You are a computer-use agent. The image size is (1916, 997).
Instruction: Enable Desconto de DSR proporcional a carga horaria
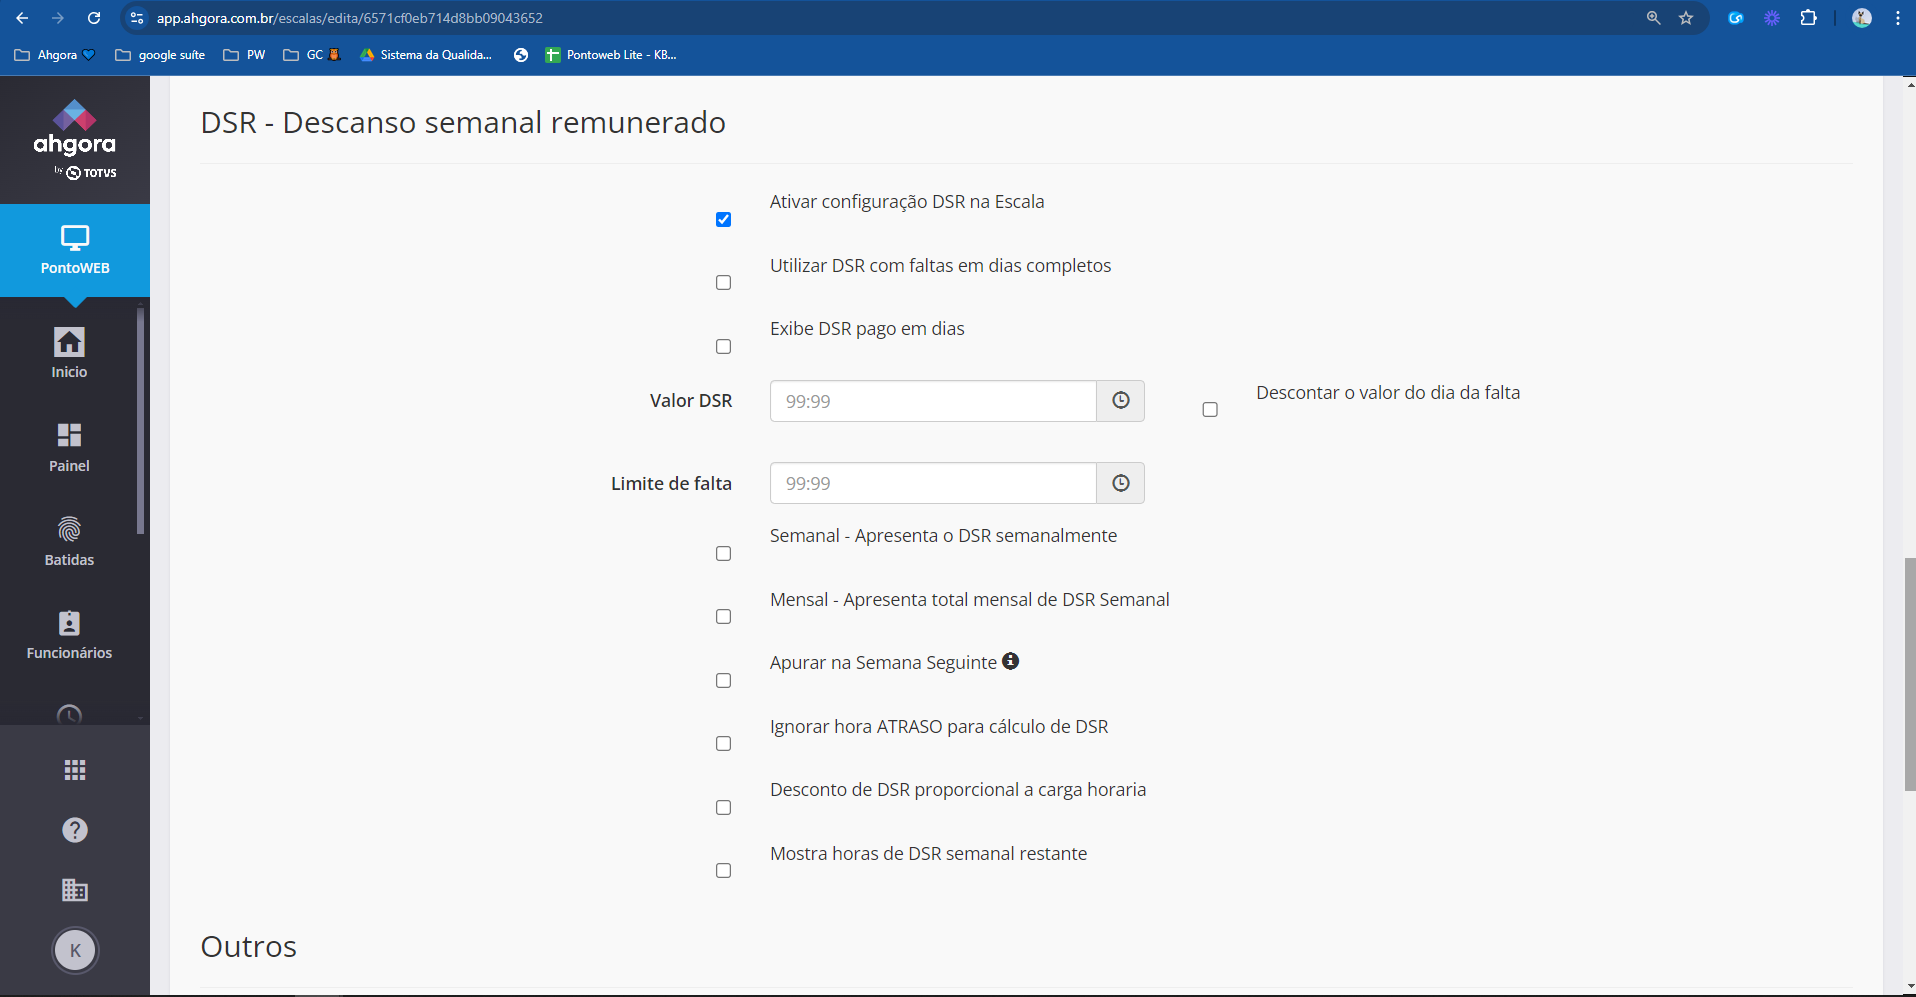723,807
